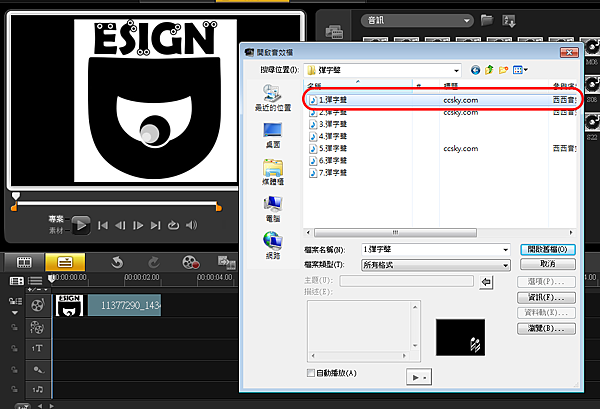Screen dimensions: 600x409
Task: Expand the 檔案名稱 file name dropdown
Action: point(505,250)
